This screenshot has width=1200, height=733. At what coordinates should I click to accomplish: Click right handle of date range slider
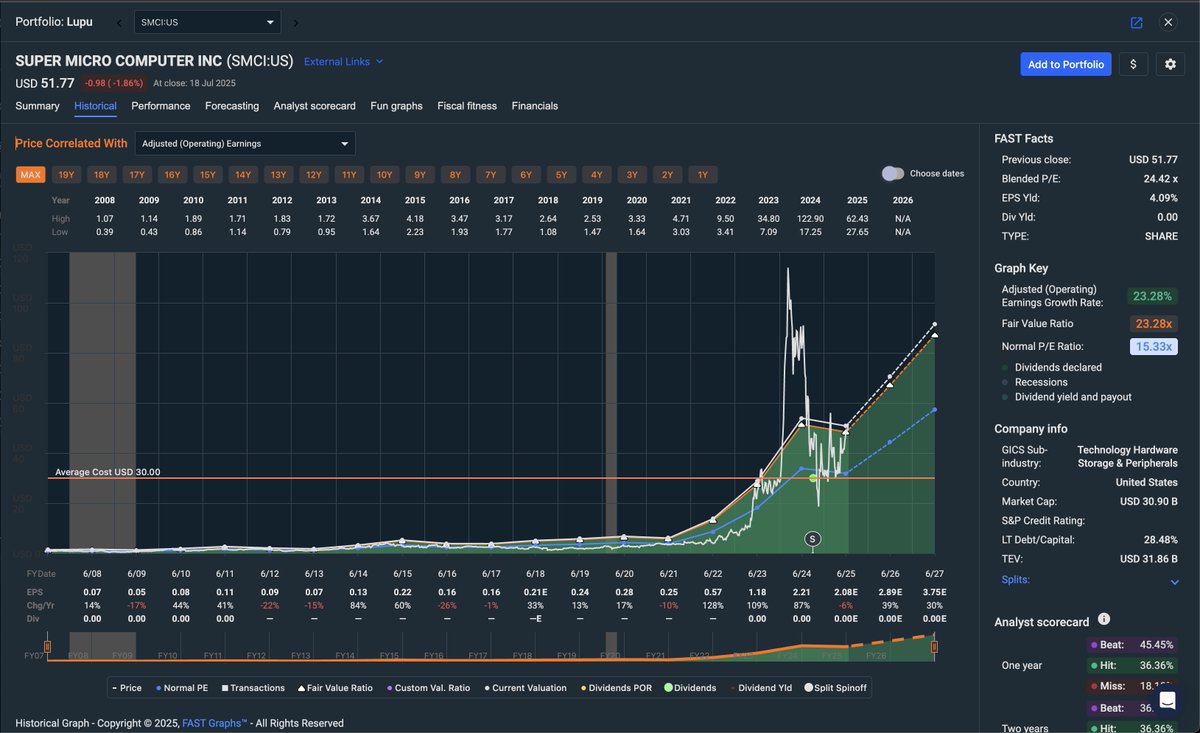click(934, 647)
